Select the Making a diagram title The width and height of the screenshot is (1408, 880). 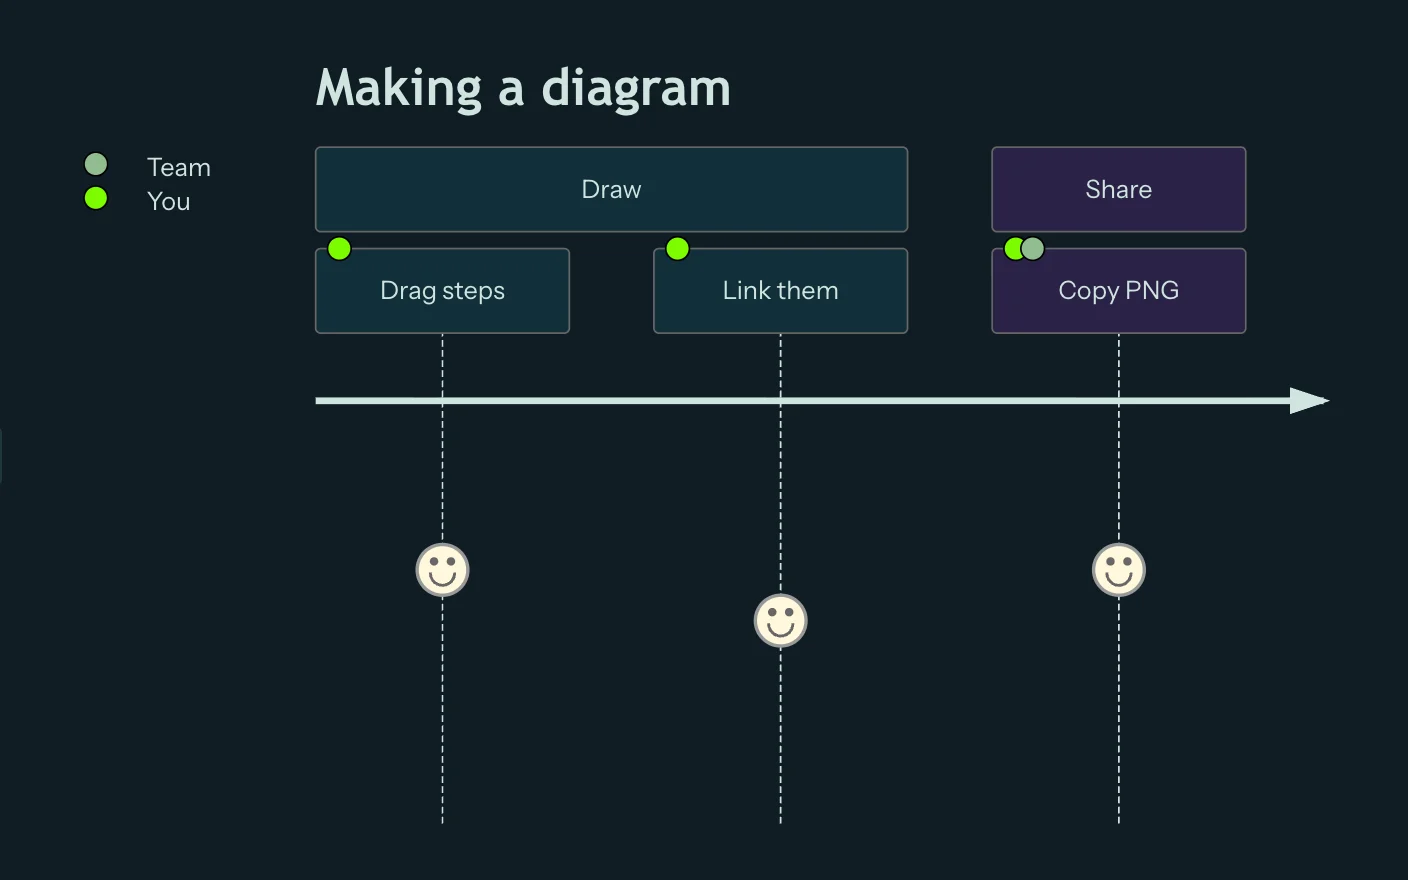click(523, 89)
